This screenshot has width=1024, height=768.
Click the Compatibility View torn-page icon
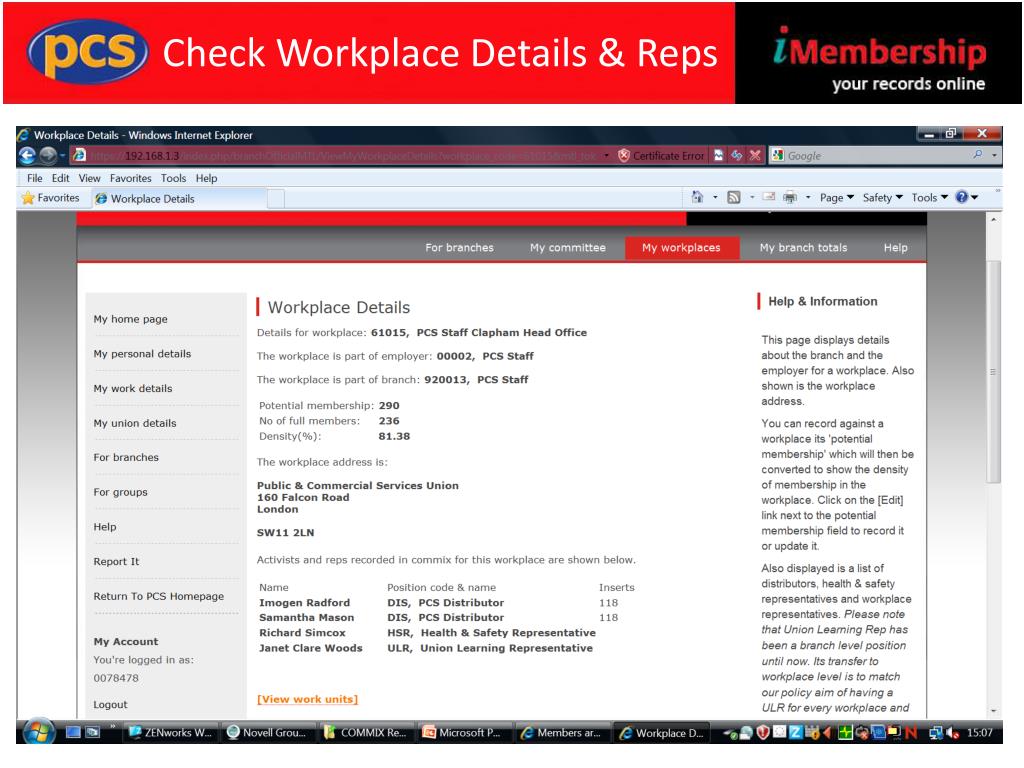coord(718,155)
